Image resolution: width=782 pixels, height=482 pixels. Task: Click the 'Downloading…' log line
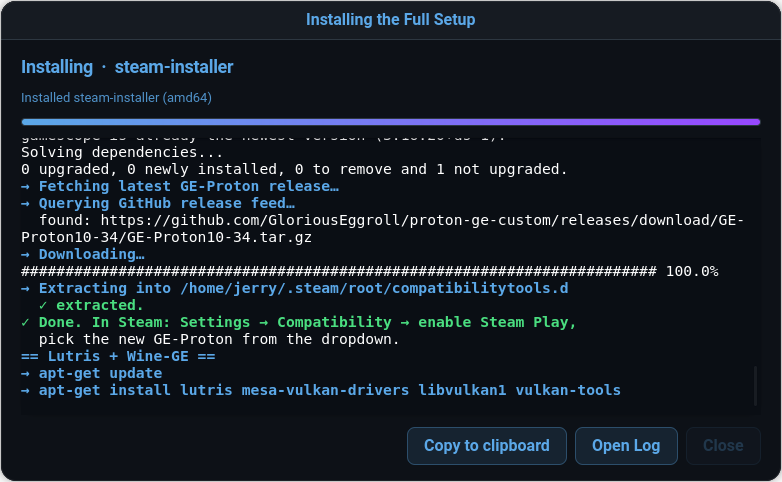[83, 254]
